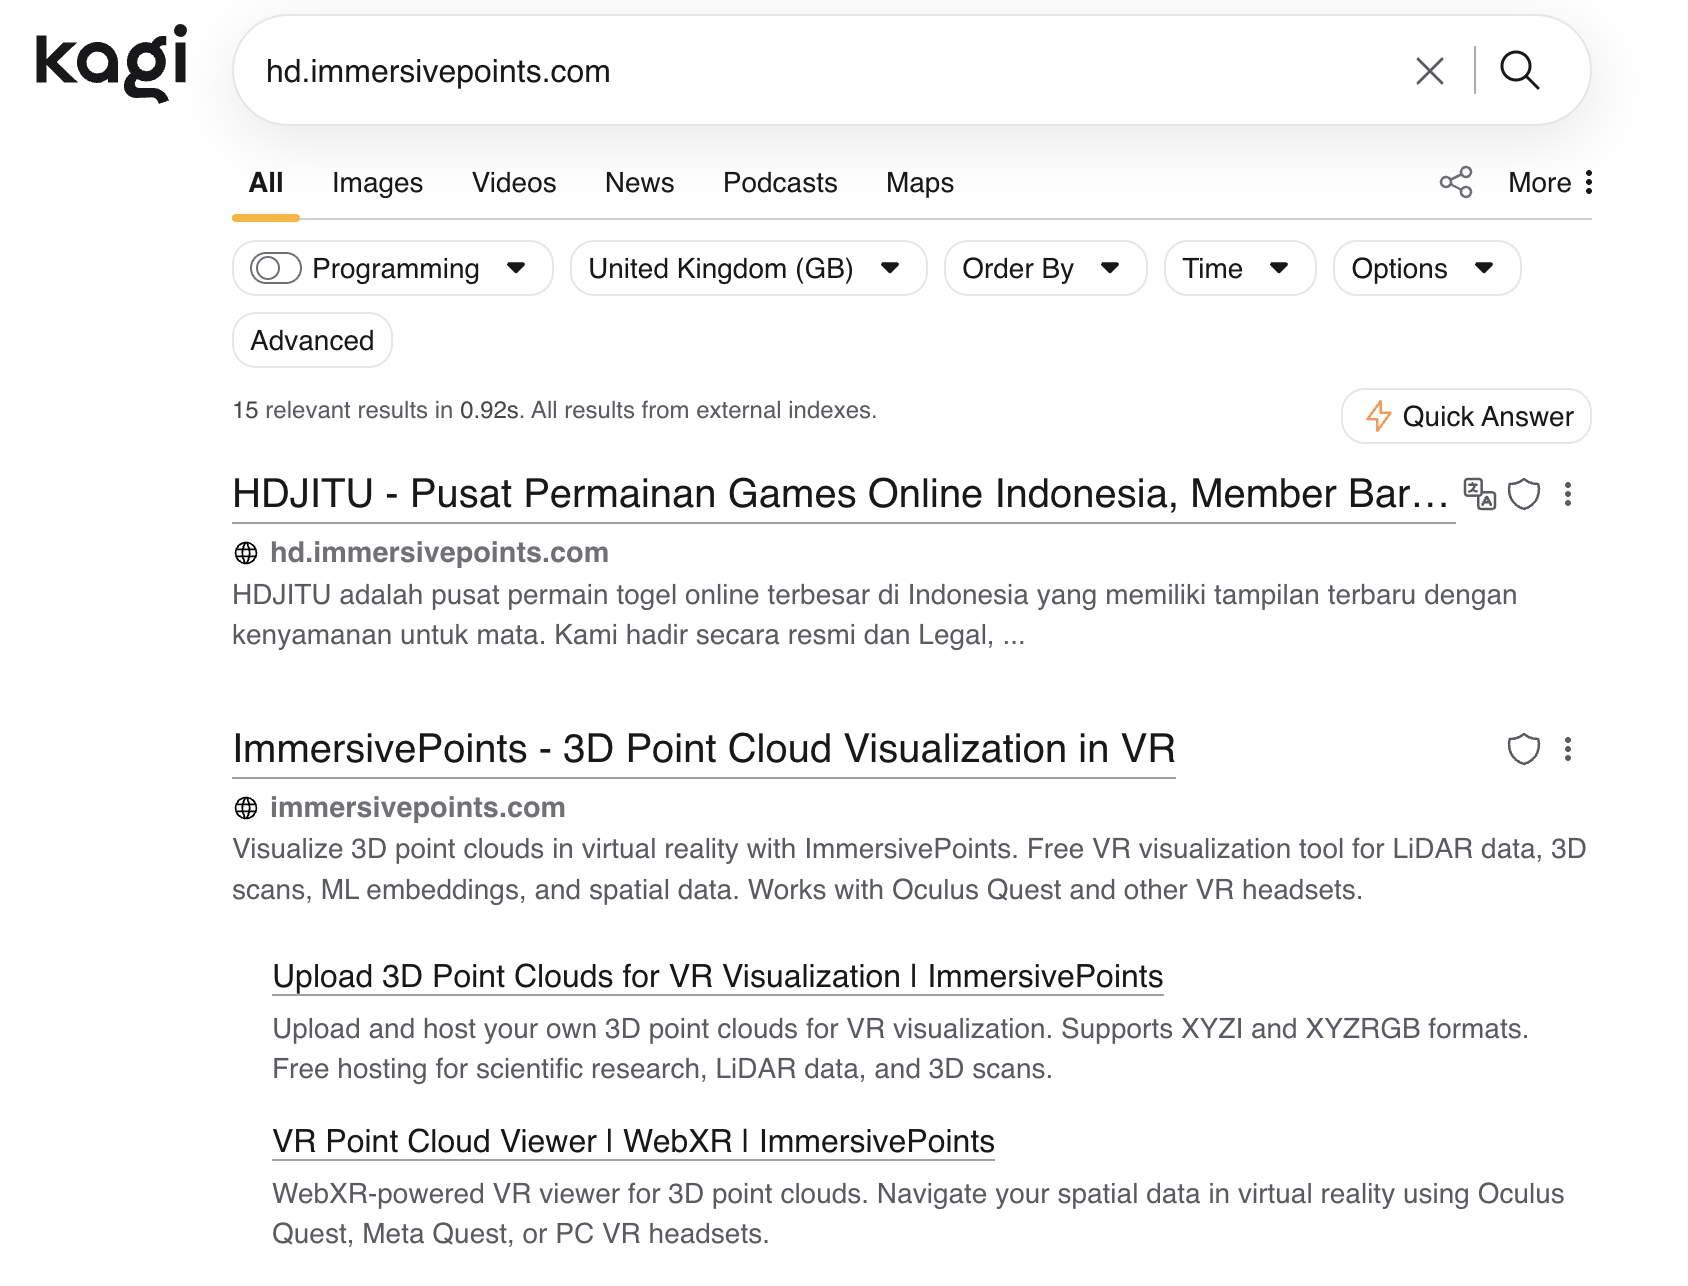Switch to the Maps tab
Screen dimensions: 1688x1286
pos(920,183)
